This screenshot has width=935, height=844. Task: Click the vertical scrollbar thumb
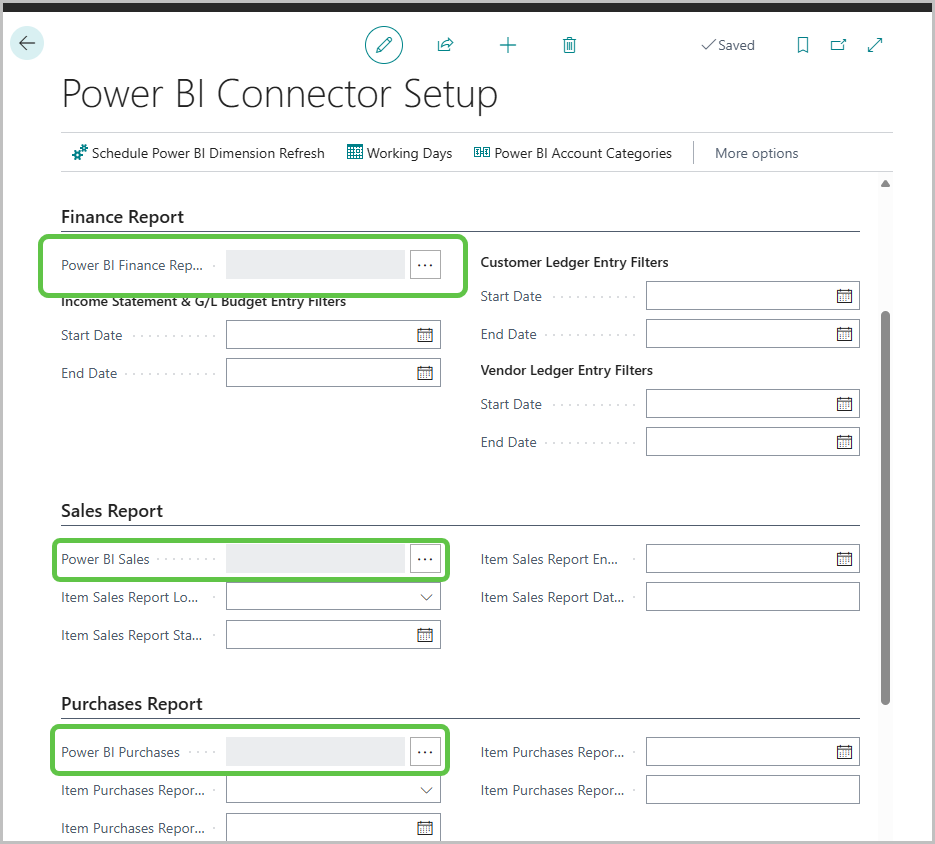click(x=885, y=507)
